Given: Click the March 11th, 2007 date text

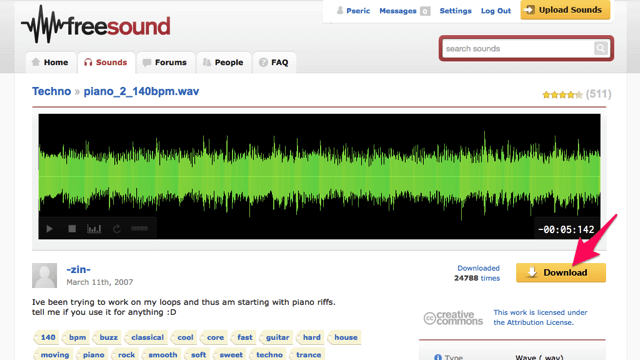Looking at the screenshot, I should click(x=100, y=282).
